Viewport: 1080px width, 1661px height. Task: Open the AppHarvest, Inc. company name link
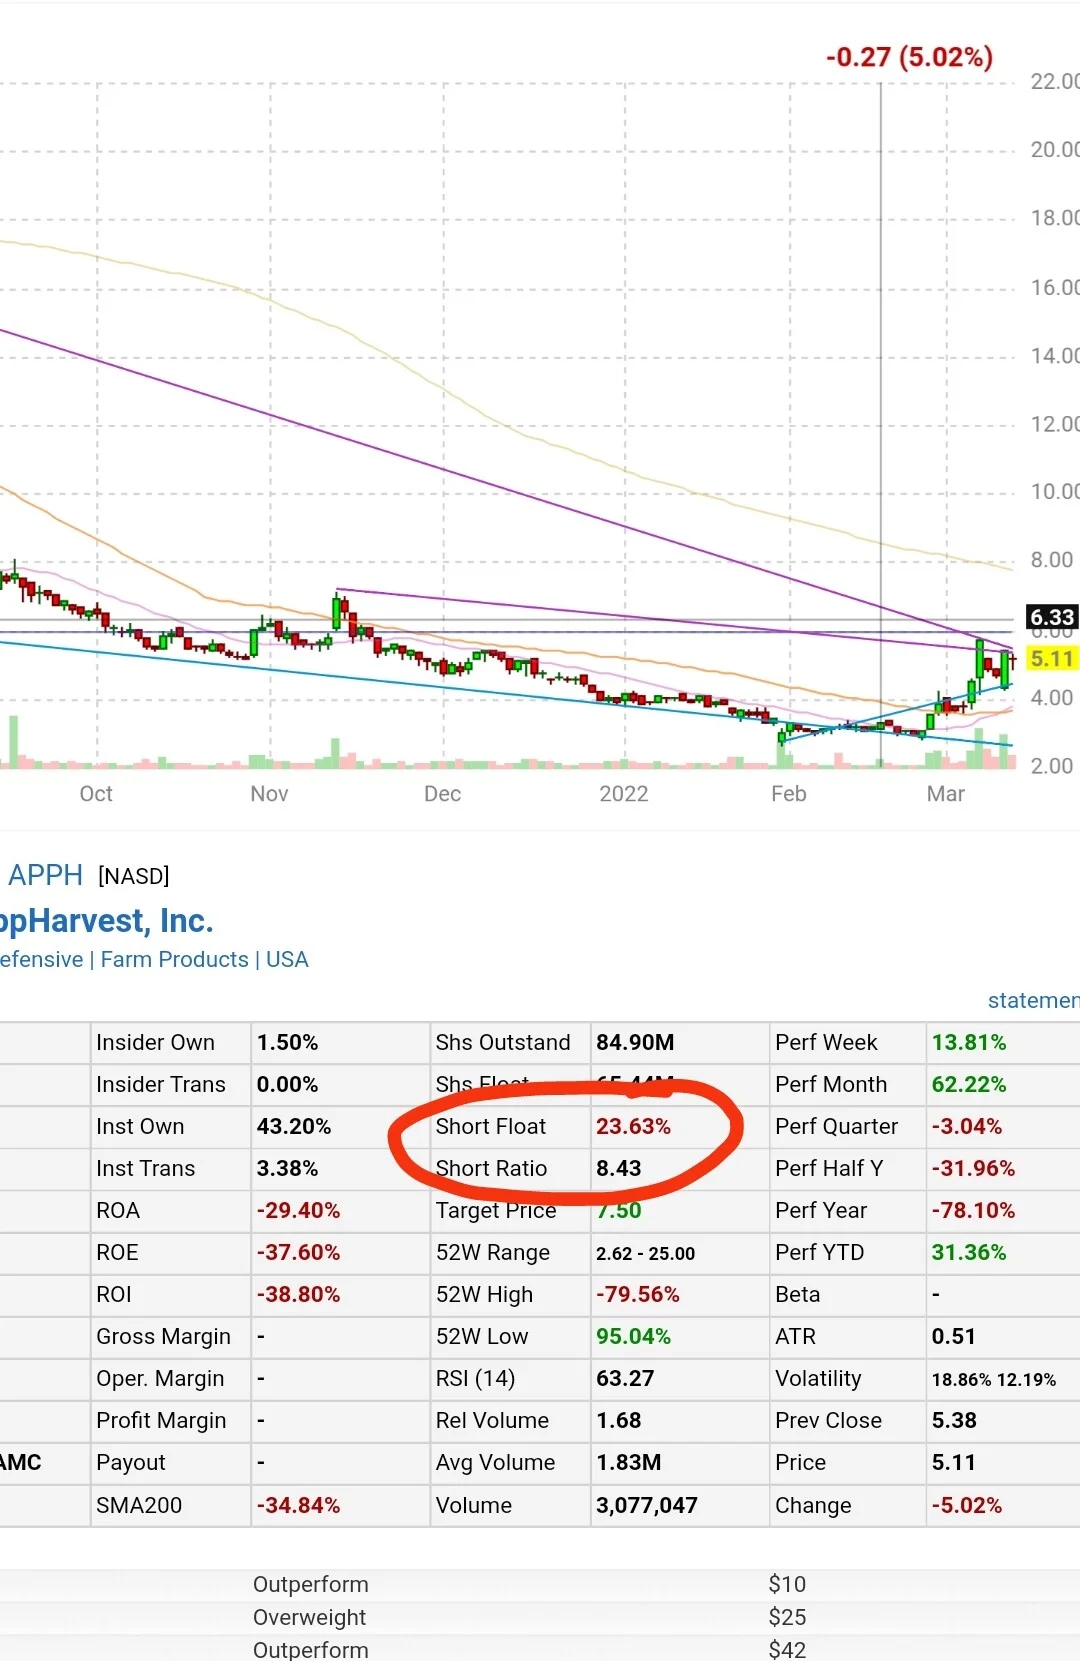point(106,920)
